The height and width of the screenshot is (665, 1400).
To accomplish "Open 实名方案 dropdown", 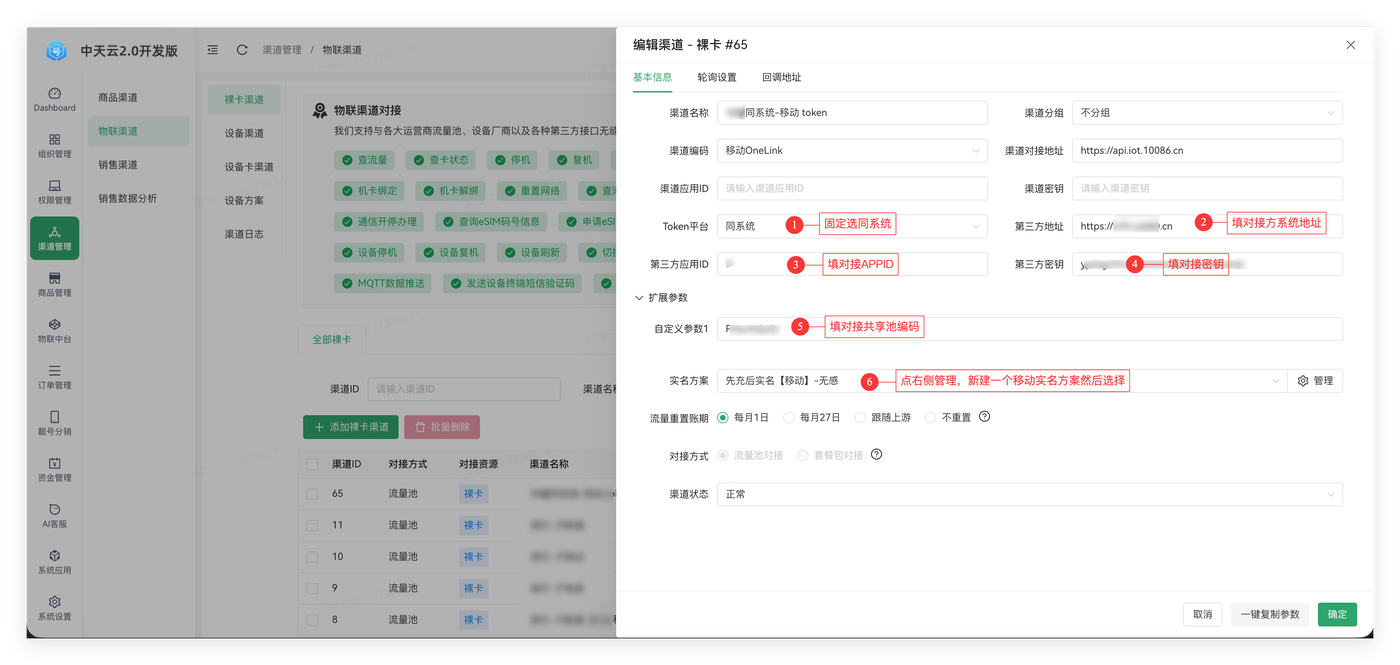I will point(1002,381).
